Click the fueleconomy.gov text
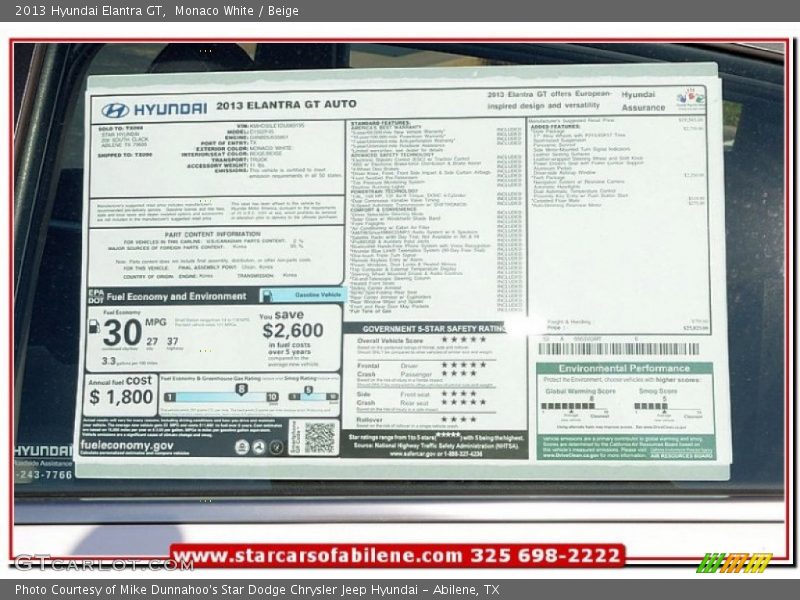 (x=127, y=445)
